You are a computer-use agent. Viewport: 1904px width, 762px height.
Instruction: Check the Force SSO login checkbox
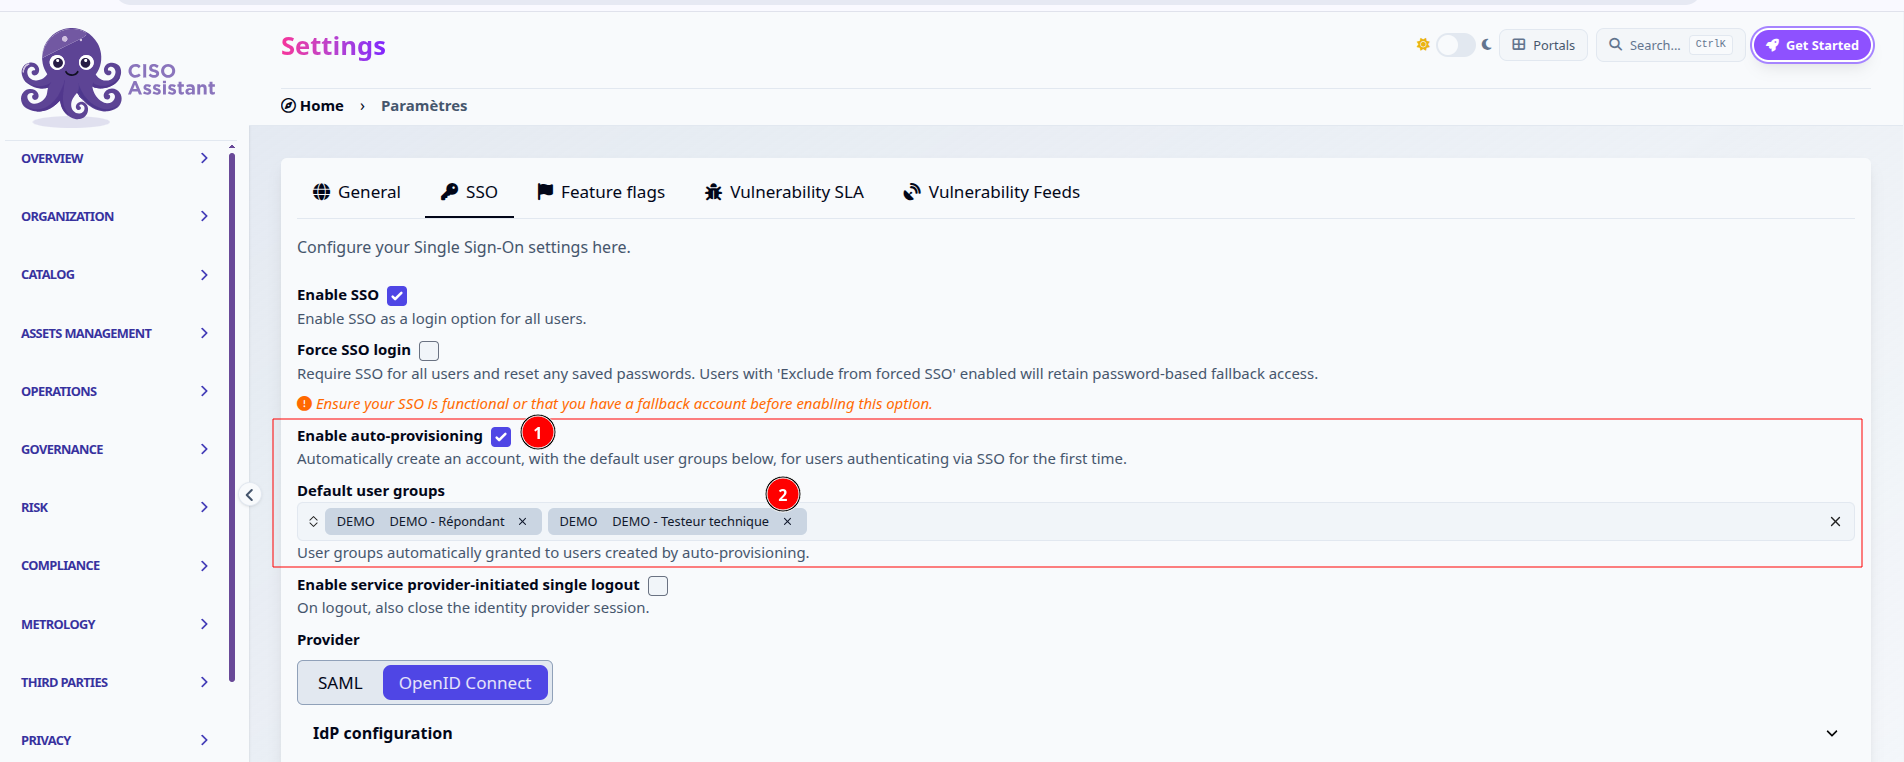point(429,351)
